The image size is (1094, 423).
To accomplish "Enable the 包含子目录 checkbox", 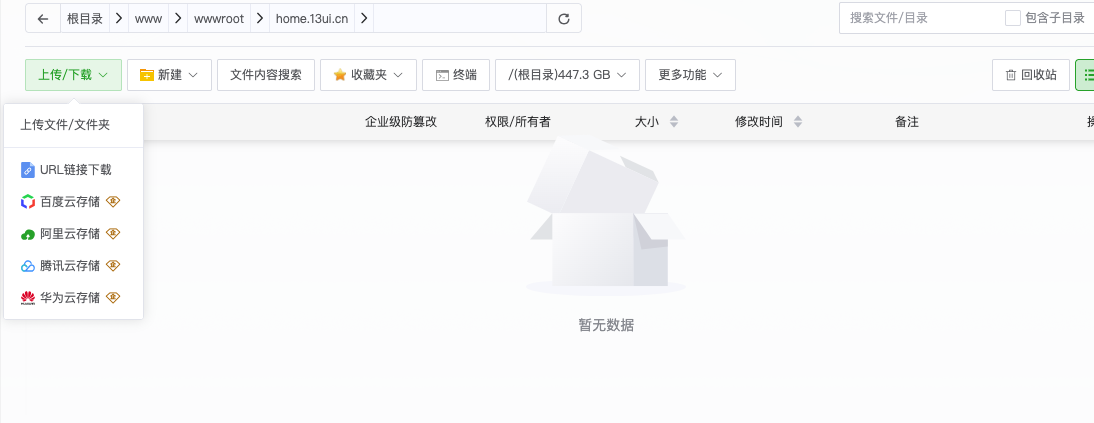I will 1013,18.
